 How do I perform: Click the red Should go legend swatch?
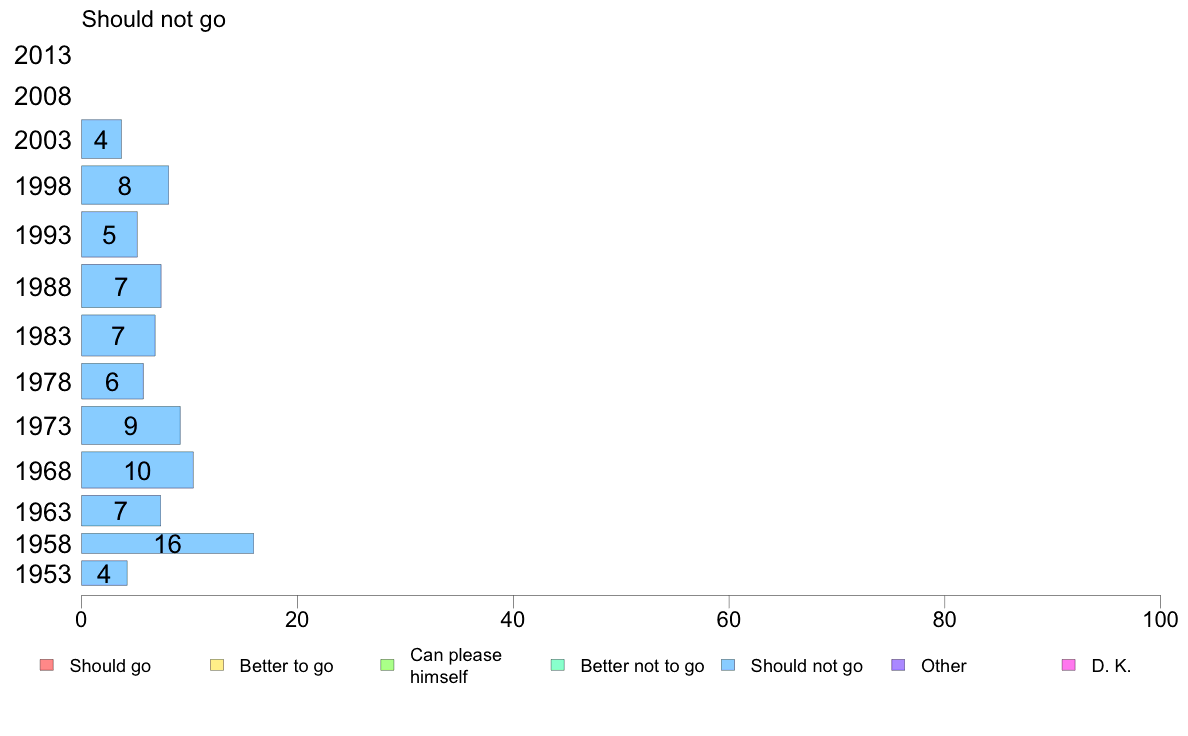point(46,665)
